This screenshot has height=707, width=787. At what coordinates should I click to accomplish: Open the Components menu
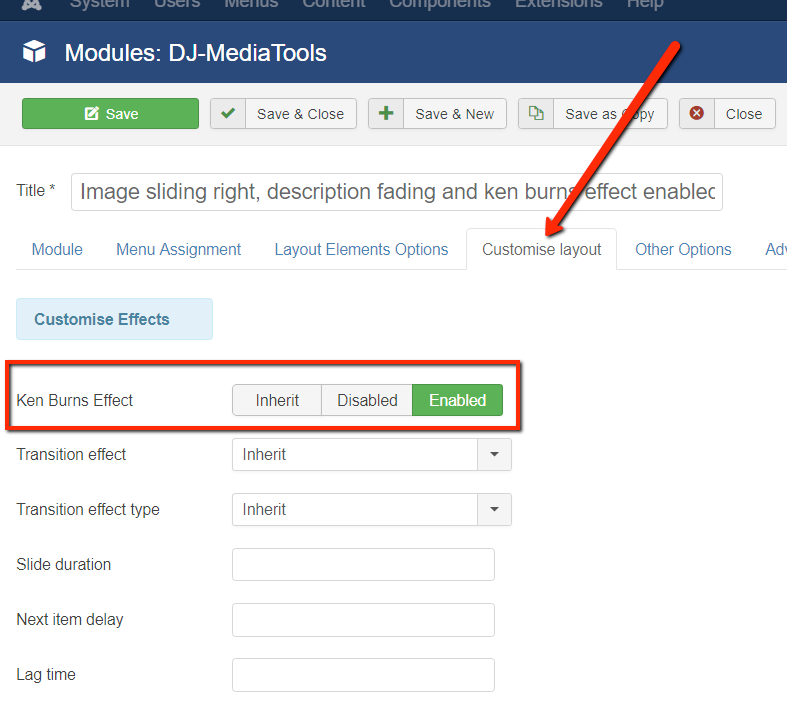pyautogui.click(x=440, y=5)
